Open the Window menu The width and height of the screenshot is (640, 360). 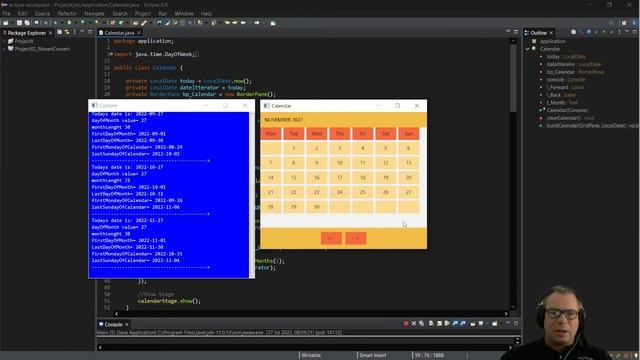click(184, 13)
